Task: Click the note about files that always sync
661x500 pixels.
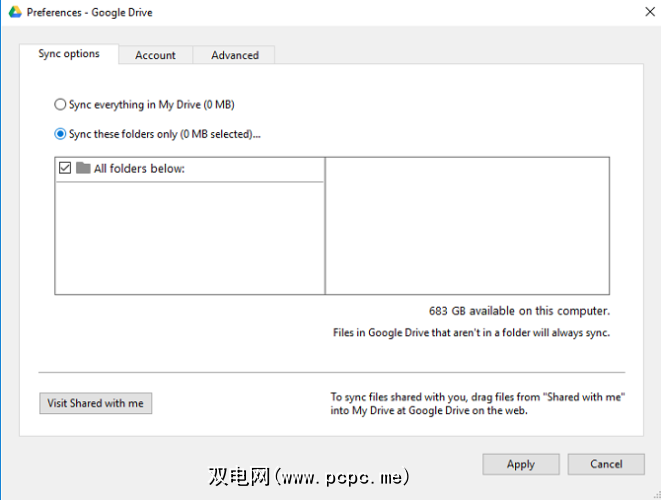Action: point(471,333)
